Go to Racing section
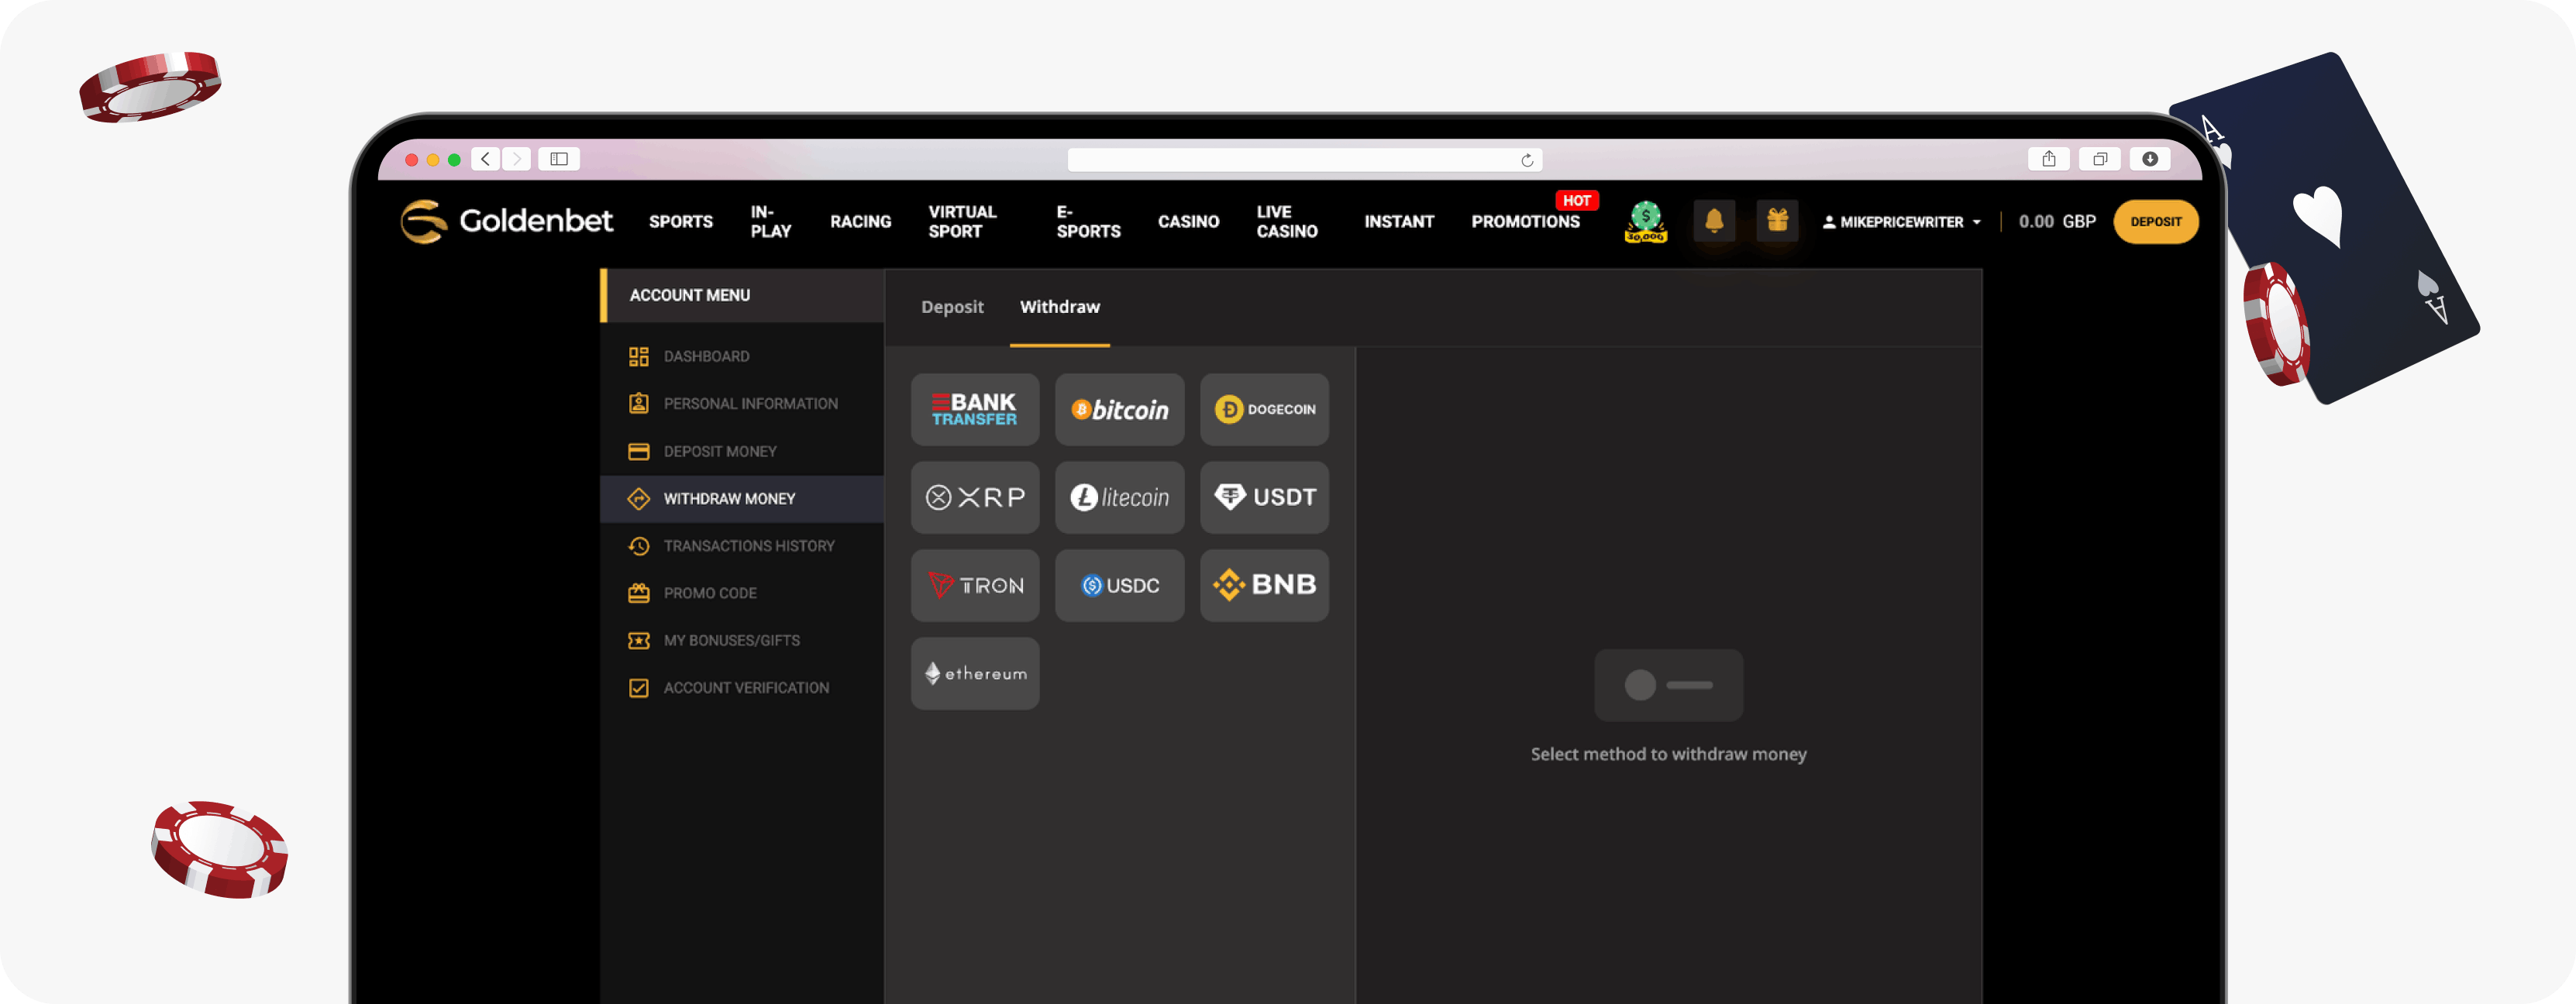Viewport: 2576px width, 1004px height. point(860,221)
